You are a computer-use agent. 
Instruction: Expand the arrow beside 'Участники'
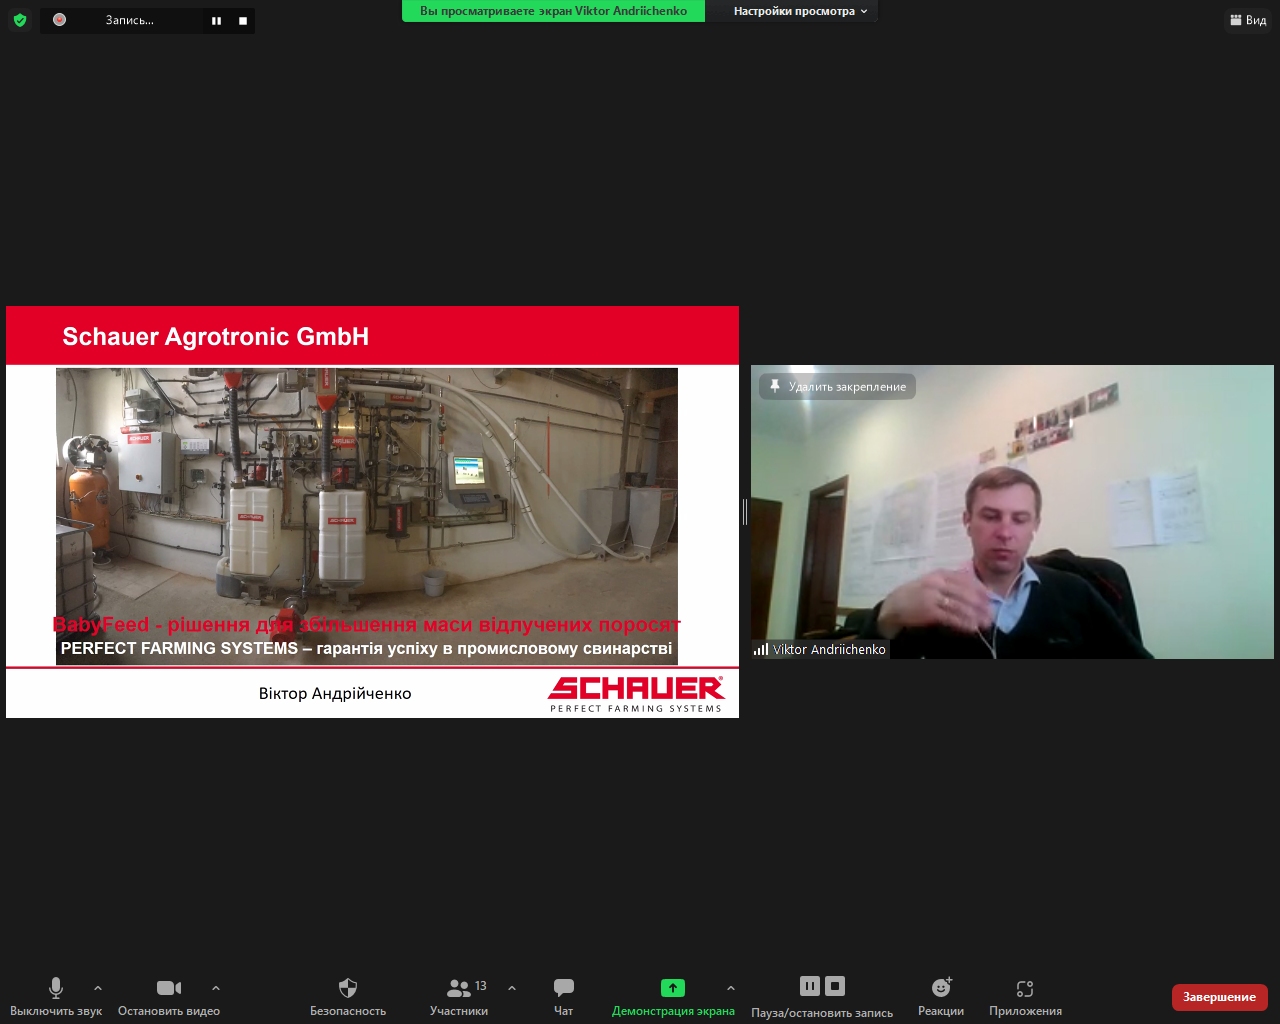coord(512,988)
